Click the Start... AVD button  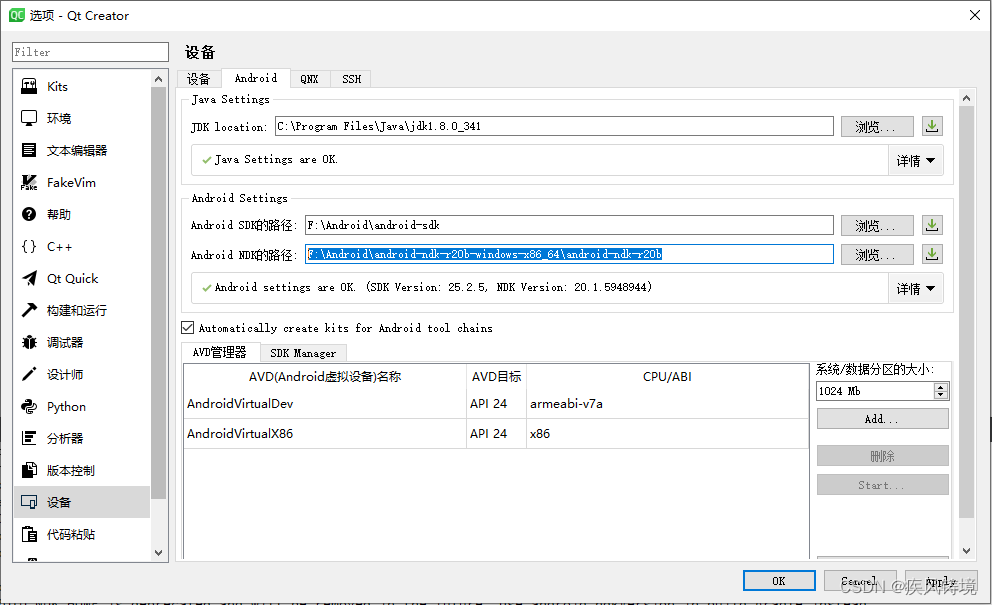click(883, 485)
